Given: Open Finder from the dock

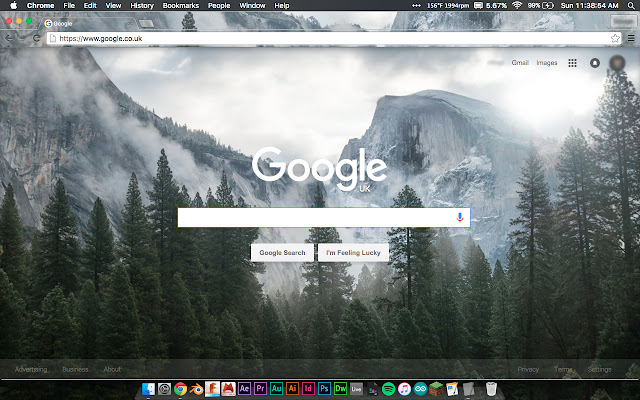Looking at the screenshot, I should 148,389.
